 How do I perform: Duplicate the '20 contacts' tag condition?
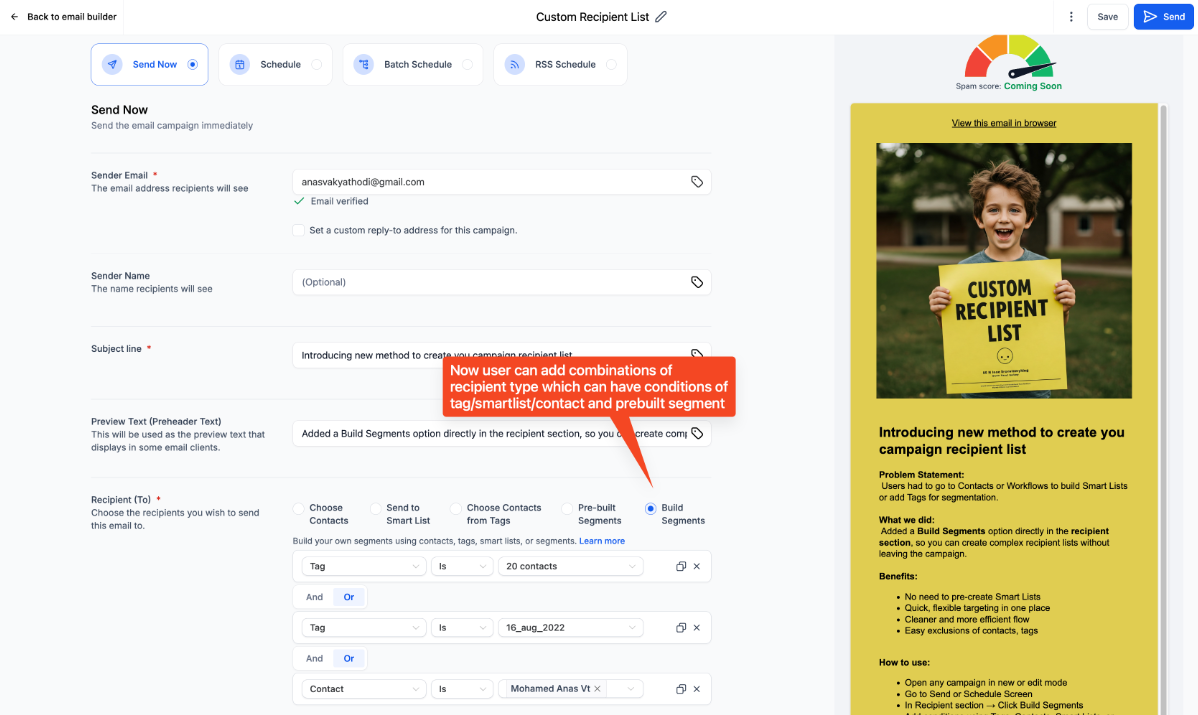681,566
